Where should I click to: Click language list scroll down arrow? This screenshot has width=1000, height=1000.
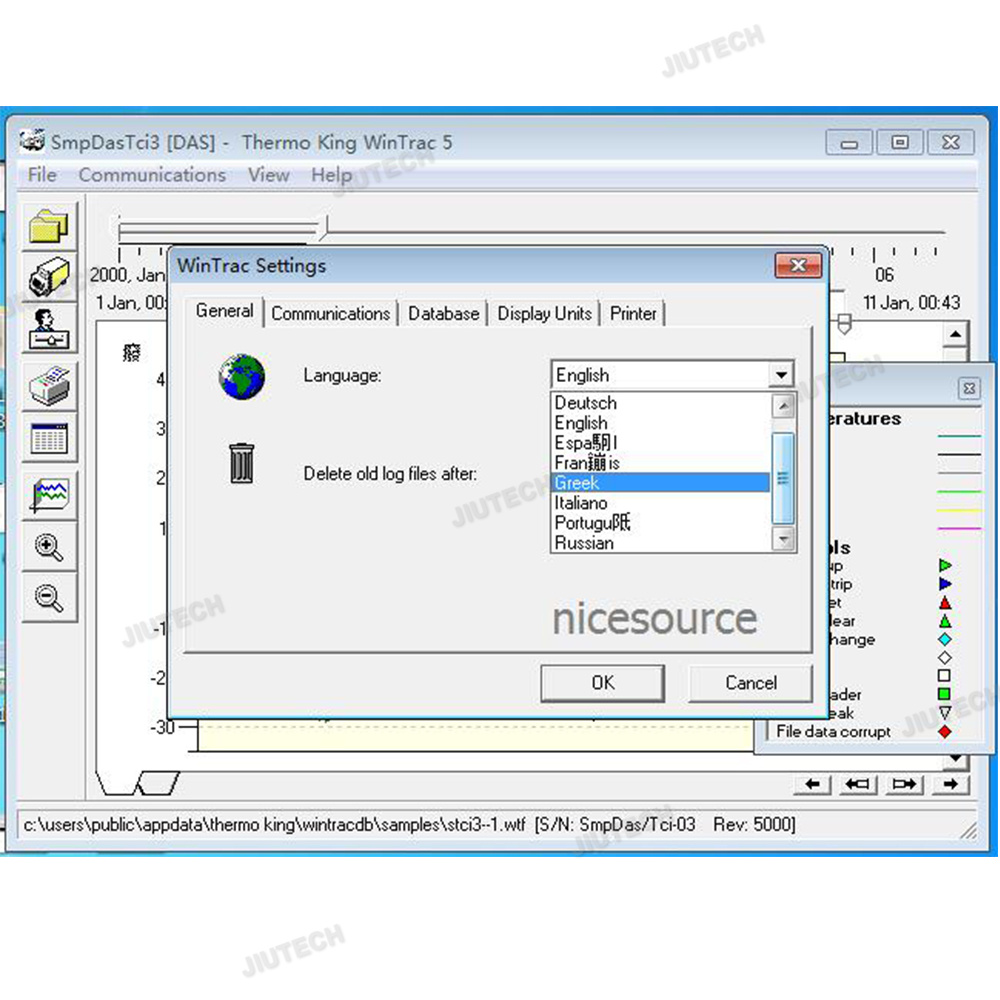point(783,540)
